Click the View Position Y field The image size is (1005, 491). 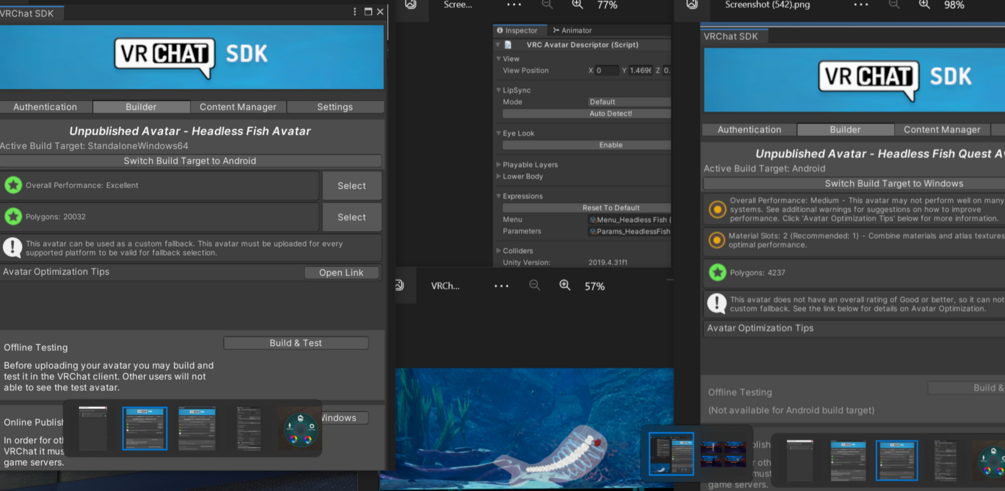(641, 71)
